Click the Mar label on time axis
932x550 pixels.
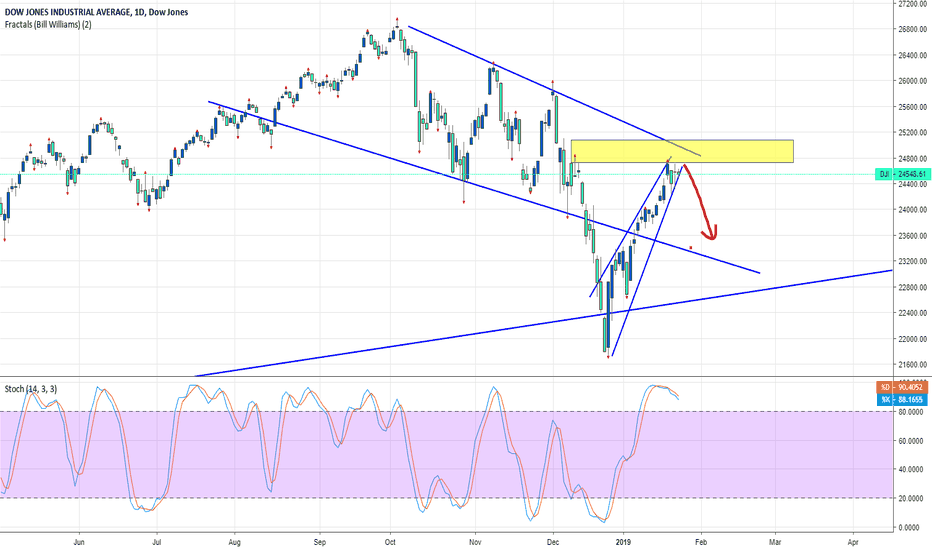775,542
